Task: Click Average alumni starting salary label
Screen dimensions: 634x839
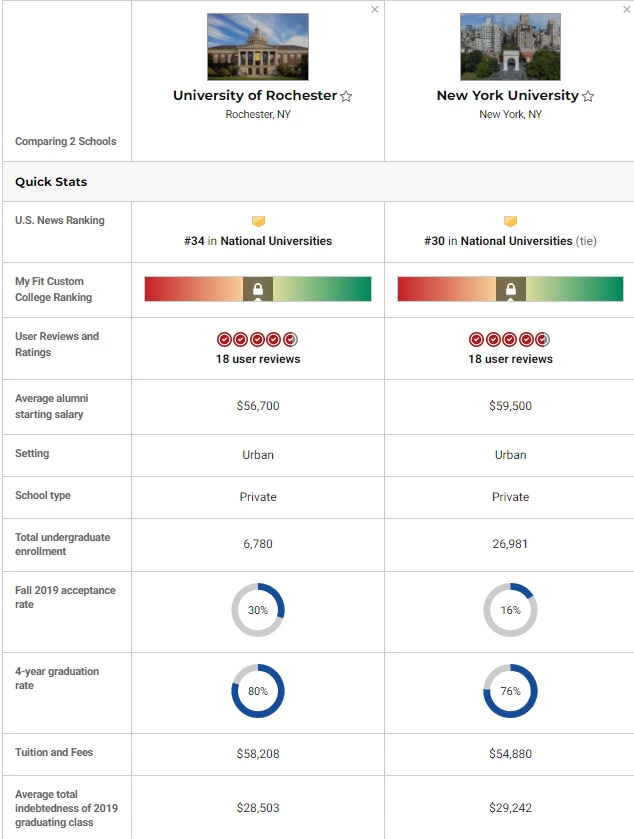Action: 51,407
